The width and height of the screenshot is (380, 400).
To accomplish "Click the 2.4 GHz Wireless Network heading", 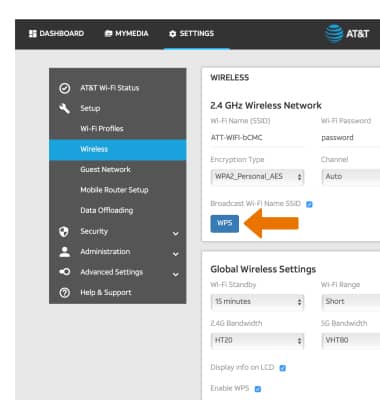I will [266, 105].
